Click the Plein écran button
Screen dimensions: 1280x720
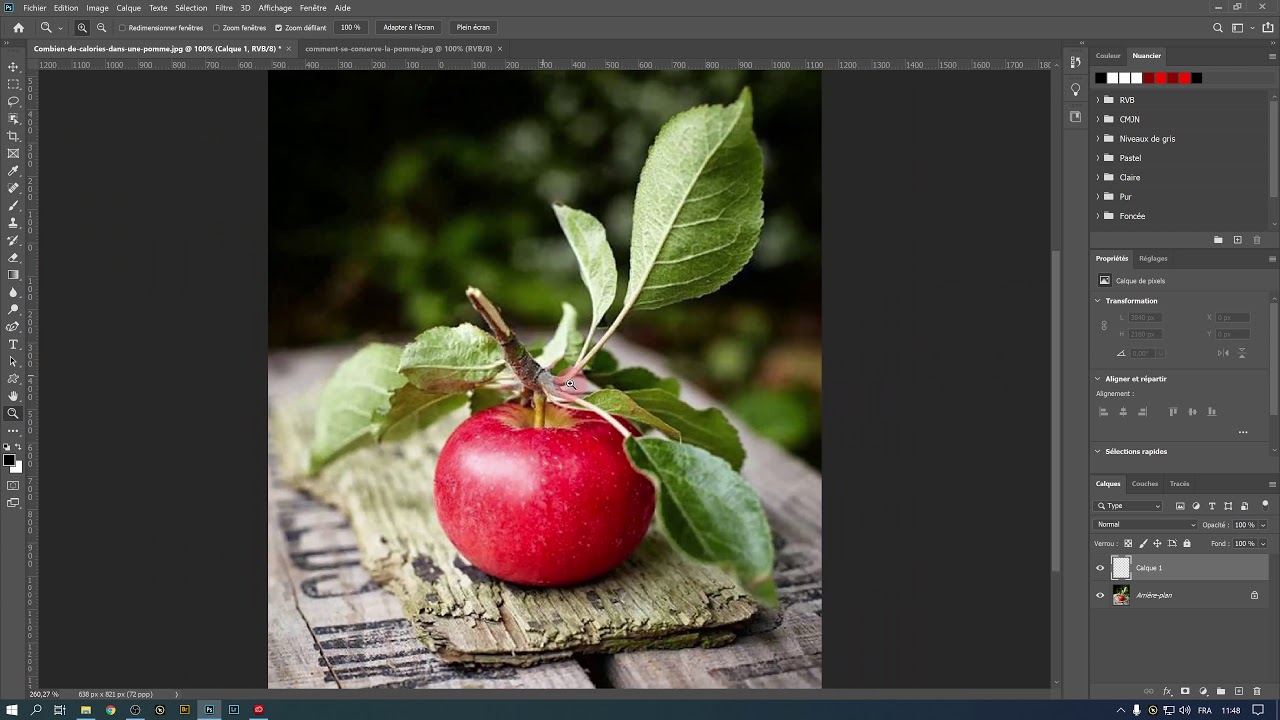click(473, 28)
